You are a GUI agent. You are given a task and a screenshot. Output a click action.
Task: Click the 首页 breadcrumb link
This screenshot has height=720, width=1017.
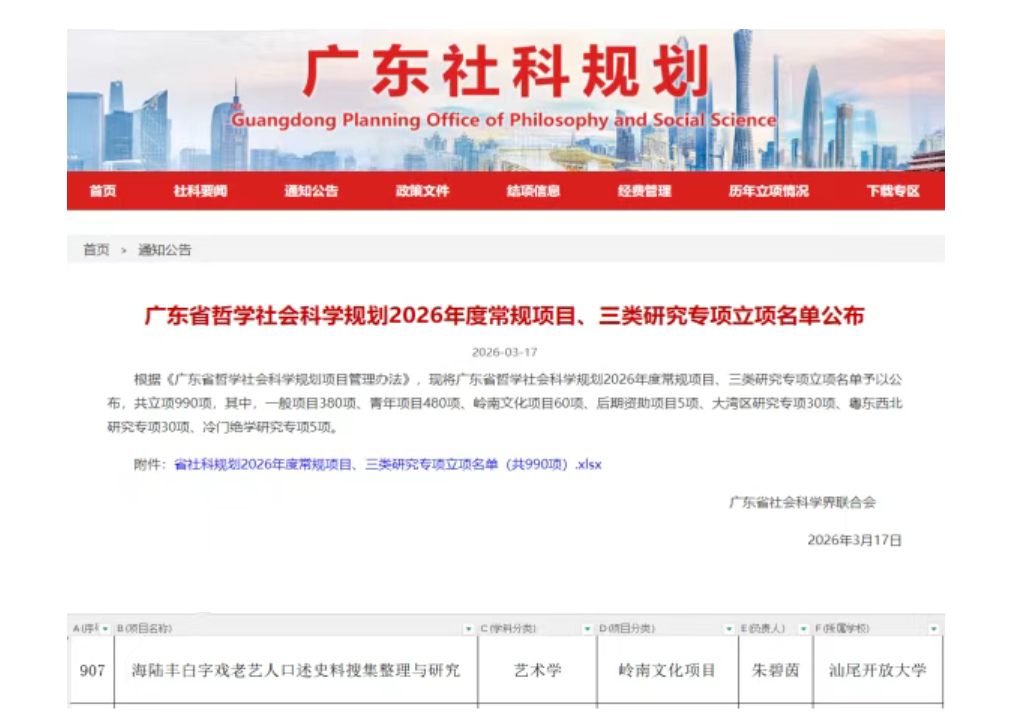(x=96, y=250)
